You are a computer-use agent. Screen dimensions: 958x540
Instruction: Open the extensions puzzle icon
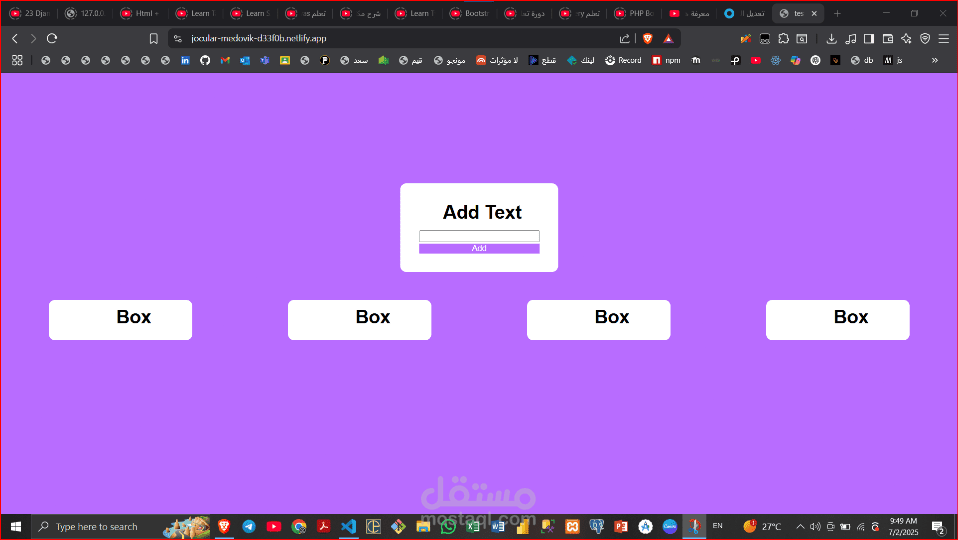(783, 38)
